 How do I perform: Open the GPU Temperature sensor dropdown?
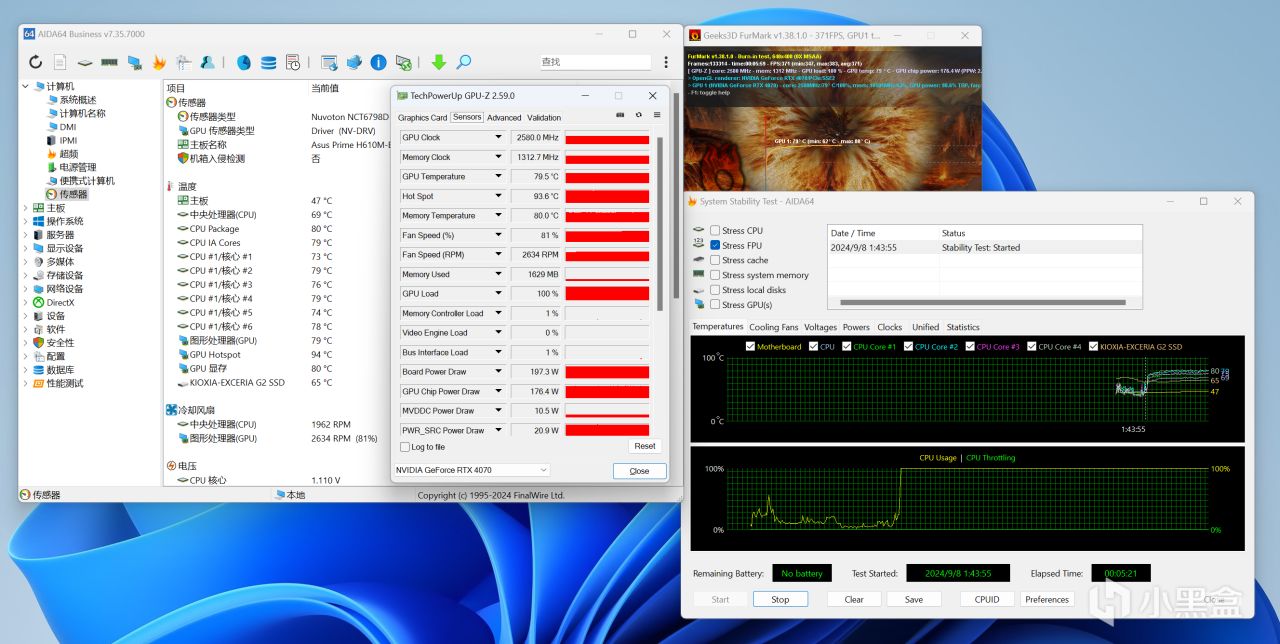tap(499, 177)
